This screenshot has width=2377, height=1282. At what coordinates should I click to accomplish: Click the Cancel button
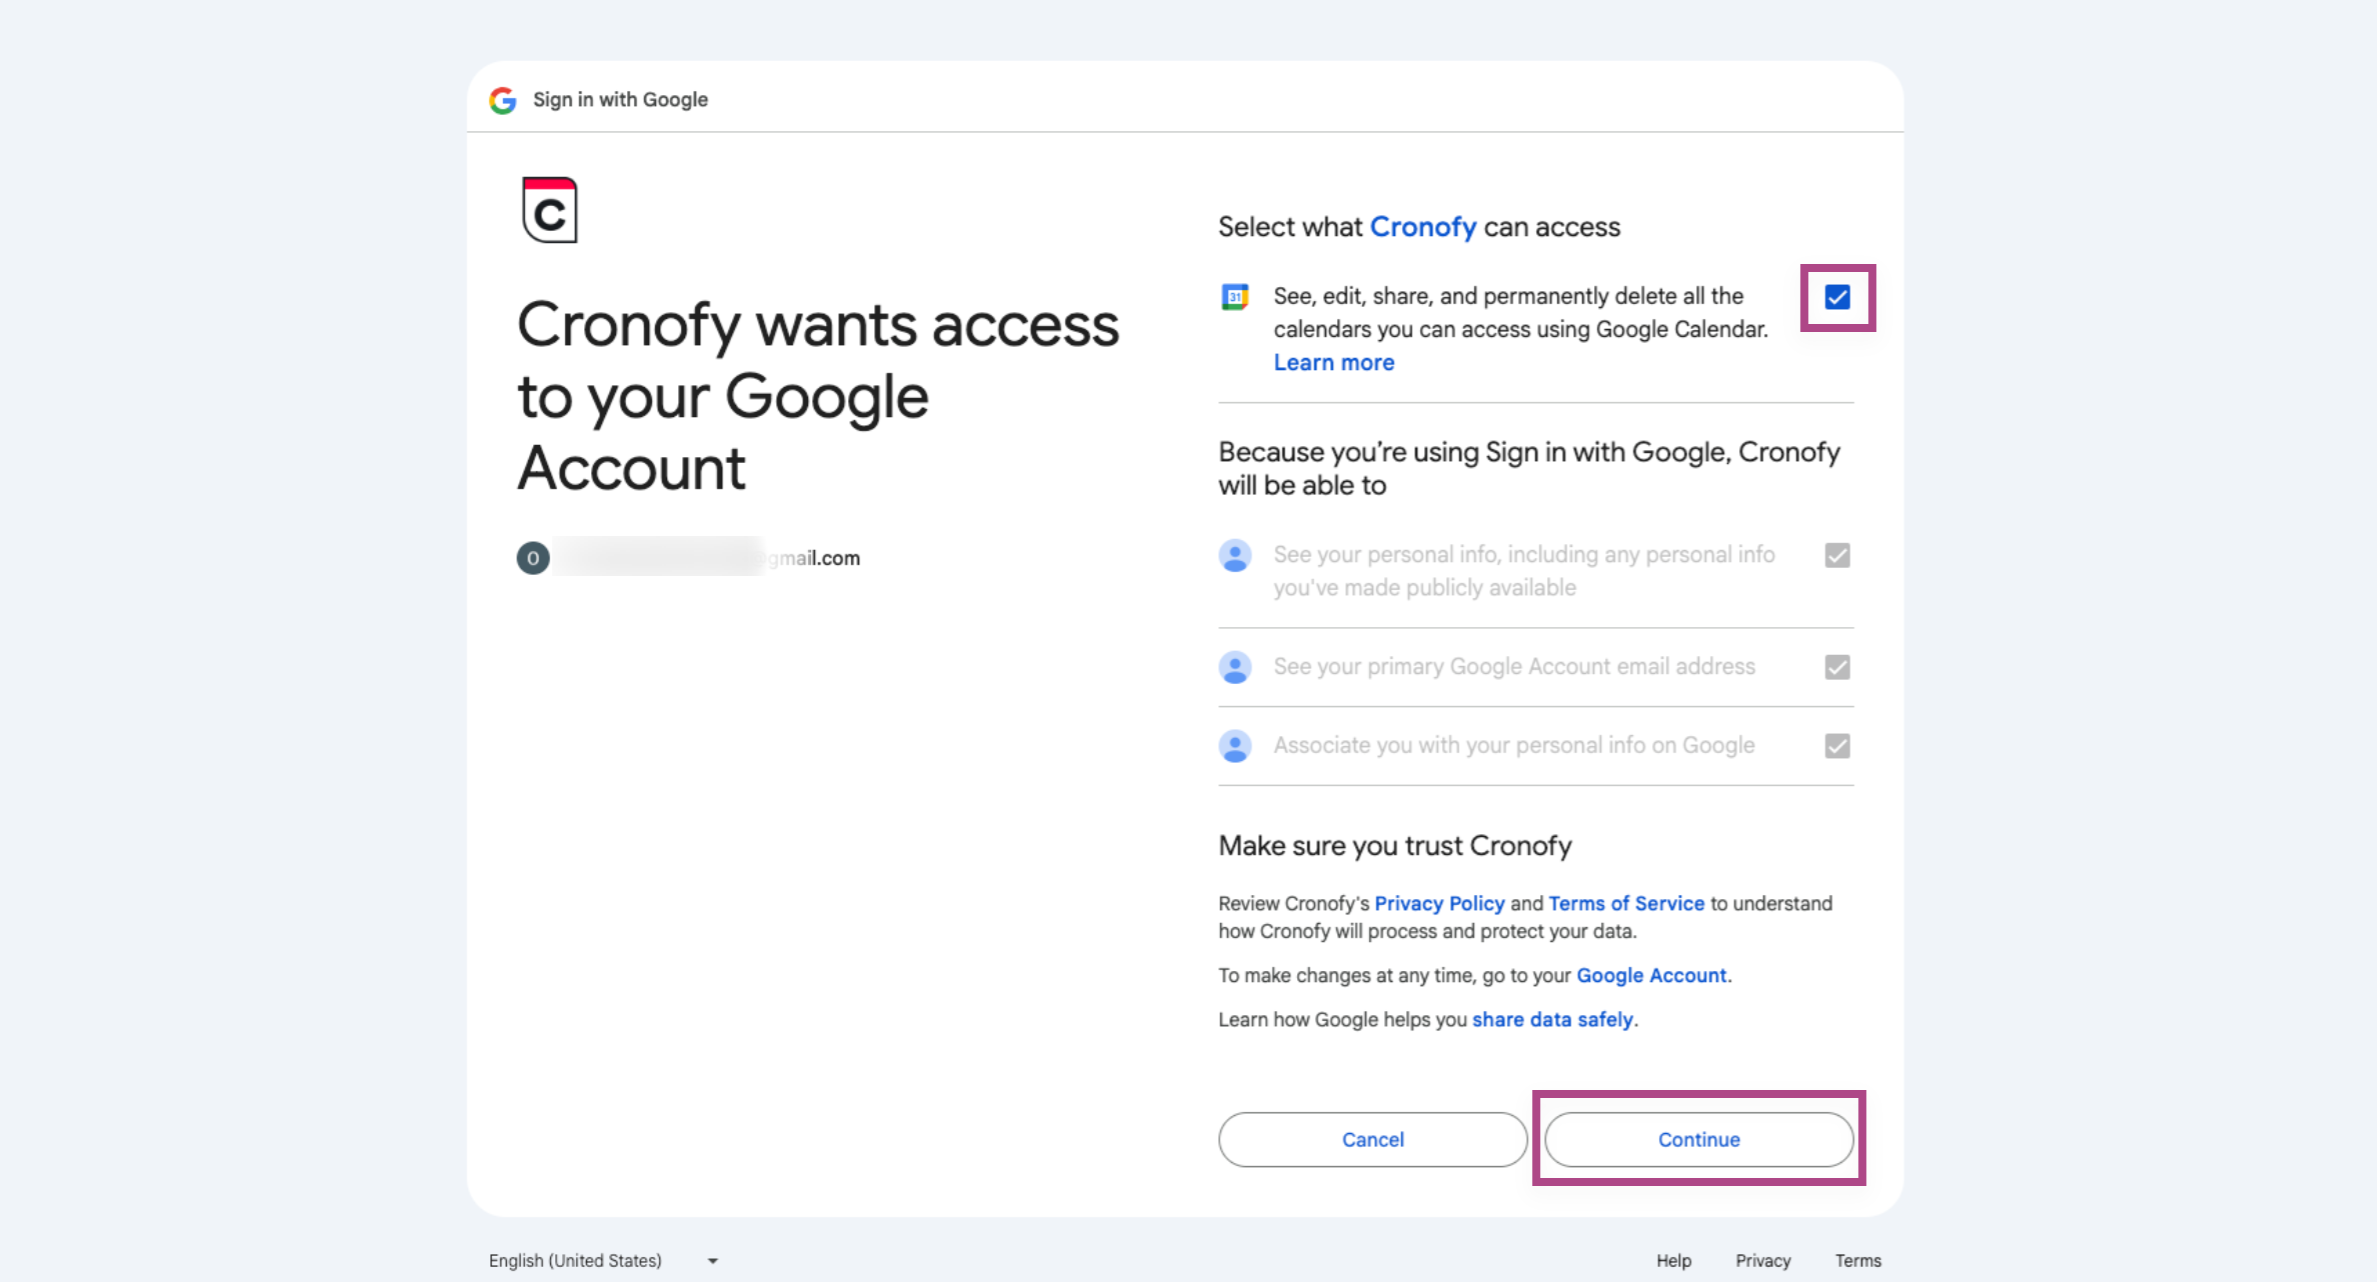click(1373, 1140)
